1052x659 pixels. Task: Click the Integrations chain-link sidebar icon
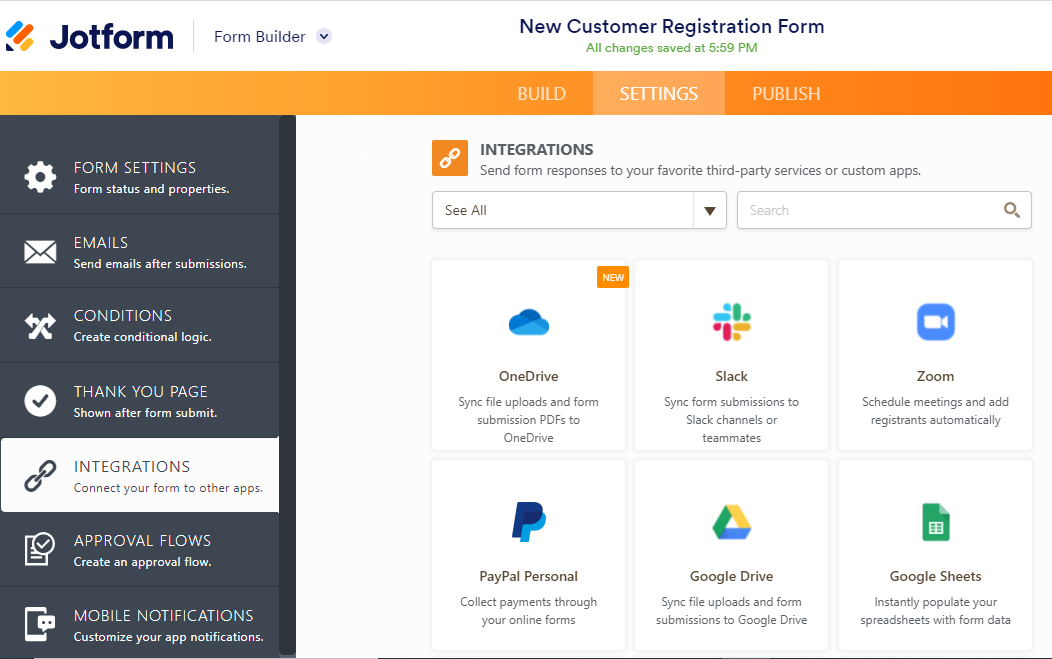(x=40, y=476)
